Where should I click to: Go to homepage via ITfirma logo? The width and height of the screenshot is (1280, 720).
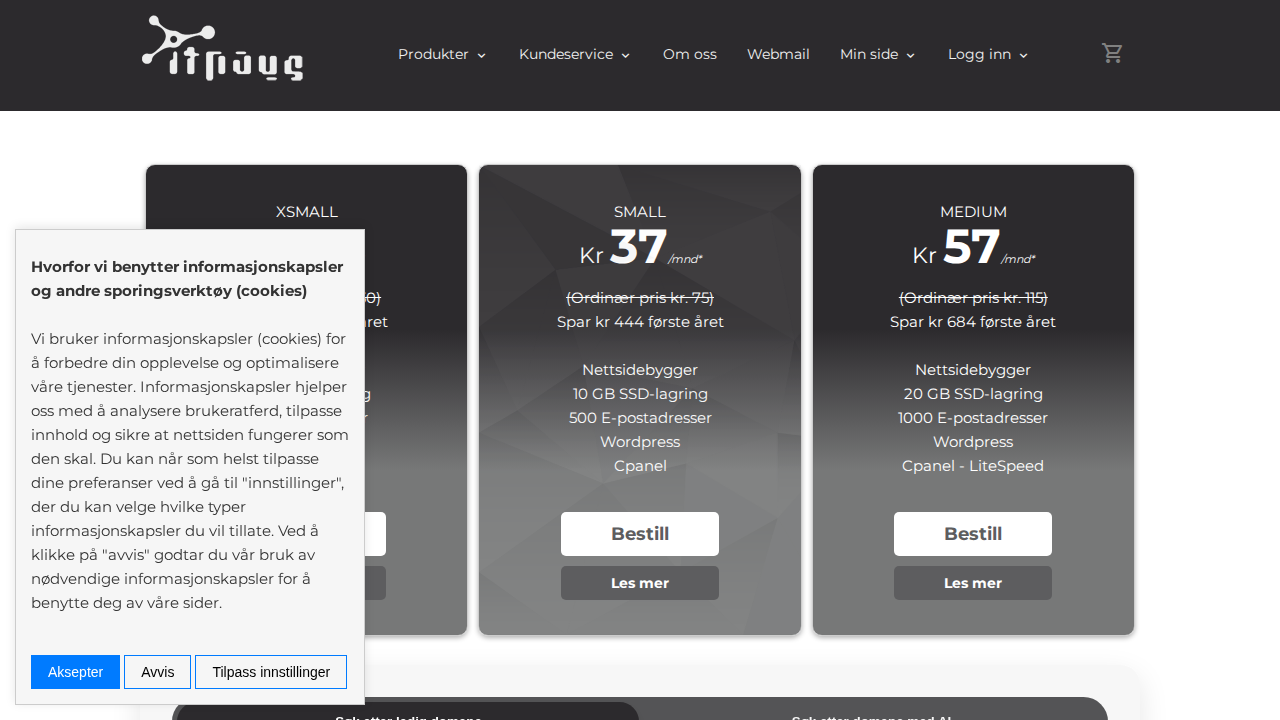(223, 48)
